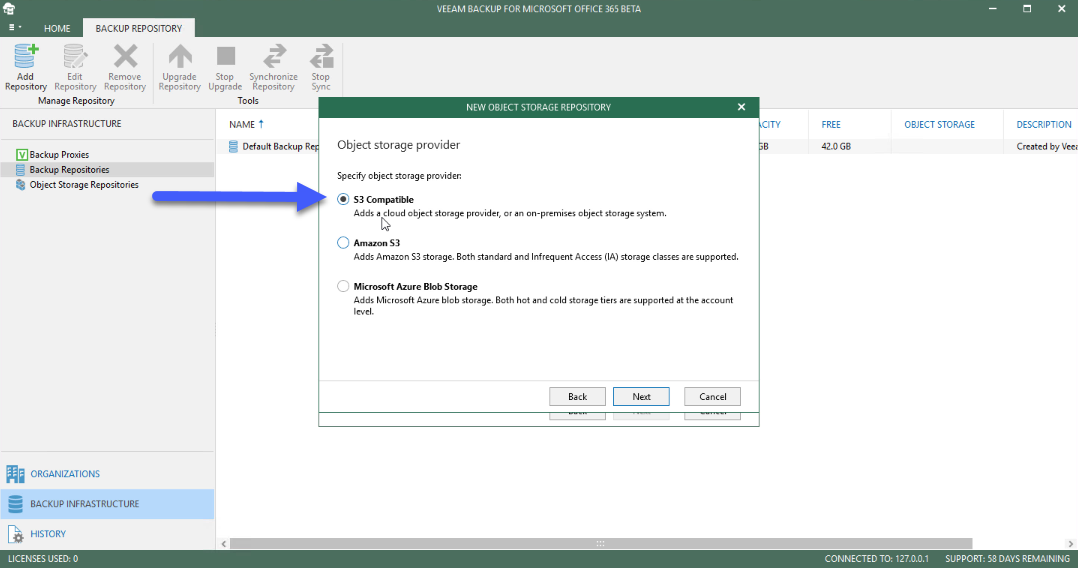Click the Add Repository icon
1078x568 pixels.
point(26,56)
